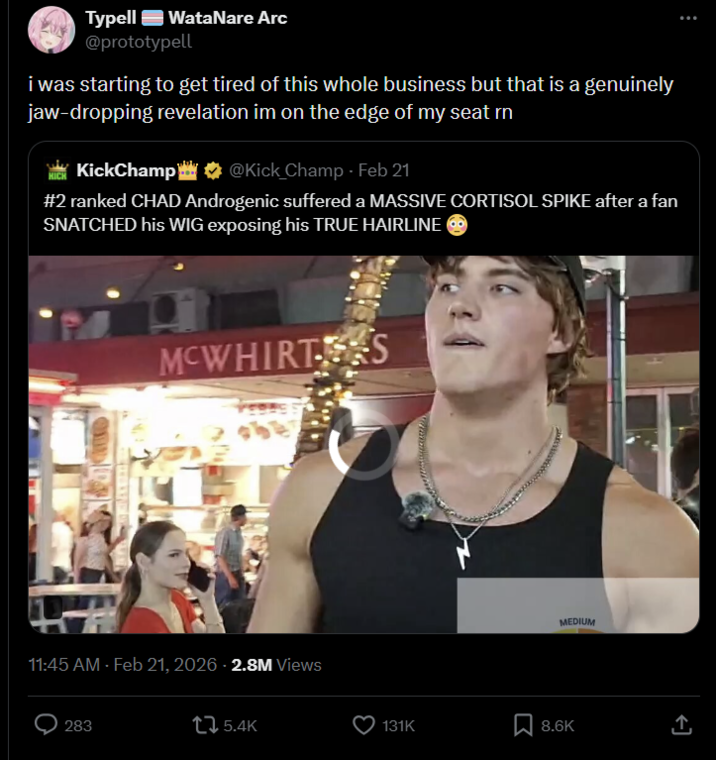This screenshot has height=760, width=716.
Task: Click the 131K likes count
Action: 398,726
